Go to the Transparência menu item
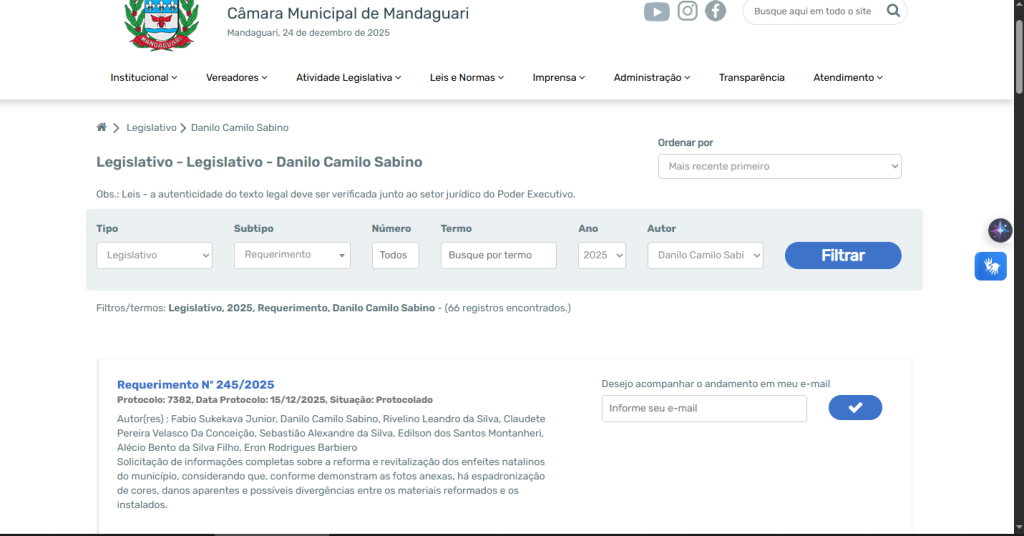This screenshot has height=536, width=1024. tap(751, 78)
